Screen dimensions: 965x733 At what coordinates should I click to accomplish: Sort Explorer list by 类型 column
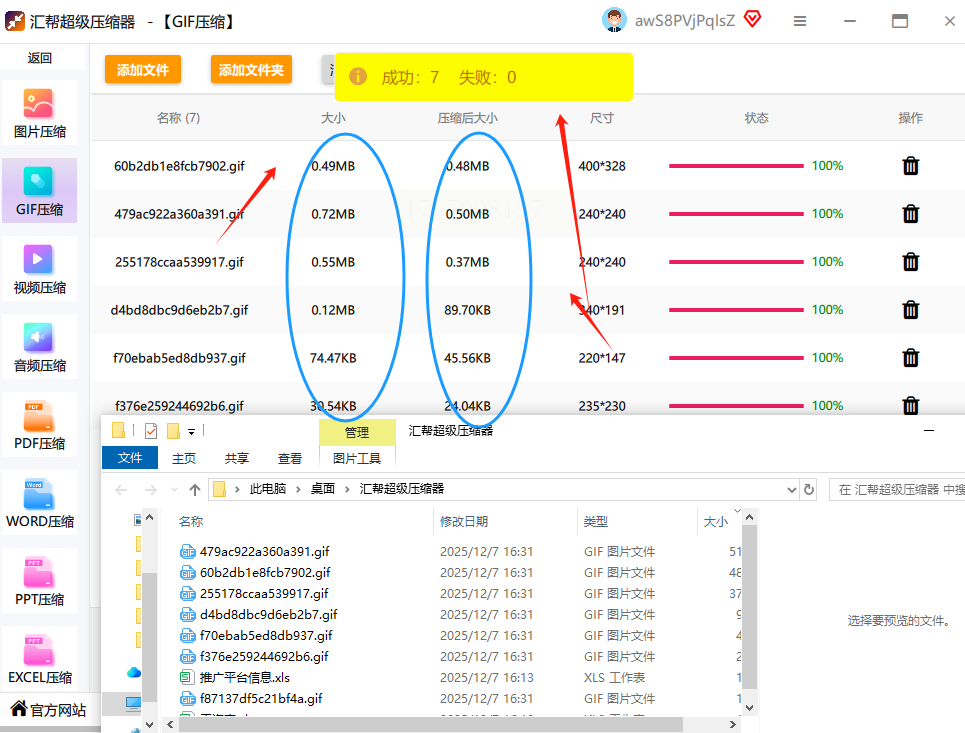point(596,522)
